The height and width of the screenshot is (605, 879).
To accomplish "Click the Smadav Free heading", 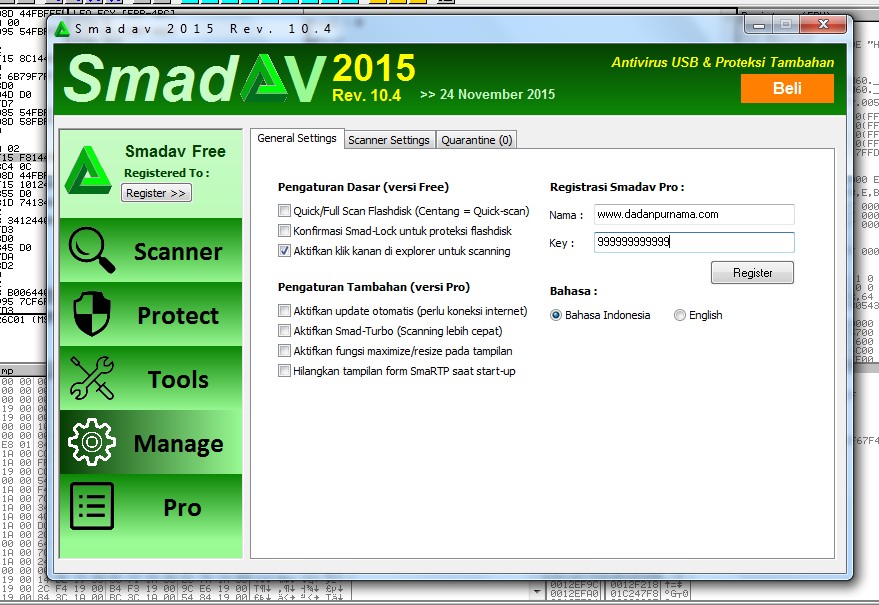I will (175, 151).
